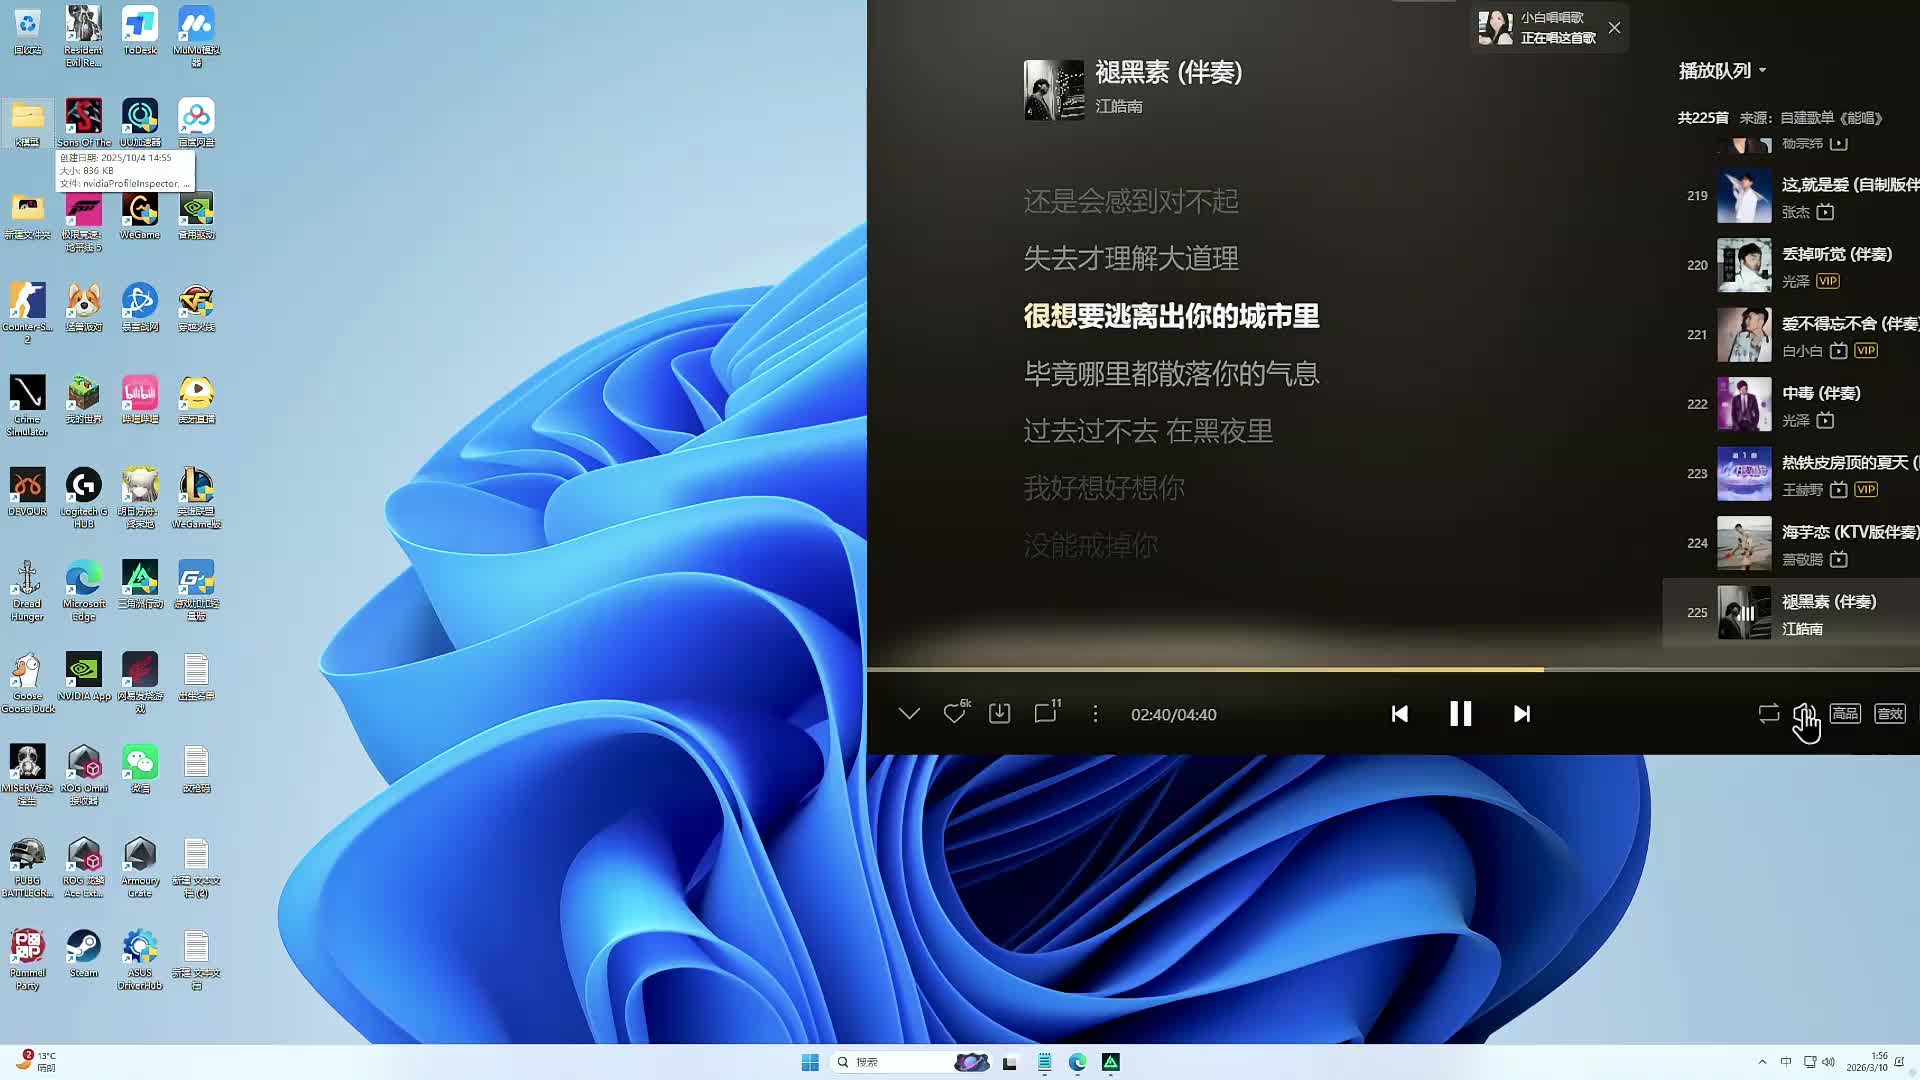Like the song with heart icon
This screenshot has height=1080, width=1920.
[954, 714]
